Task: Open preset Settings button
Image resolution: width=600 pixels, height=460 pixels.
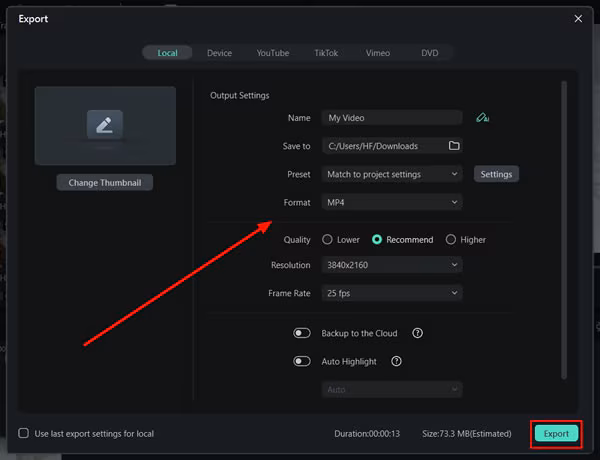Action: pyautogui.click(x=496, y=174)
